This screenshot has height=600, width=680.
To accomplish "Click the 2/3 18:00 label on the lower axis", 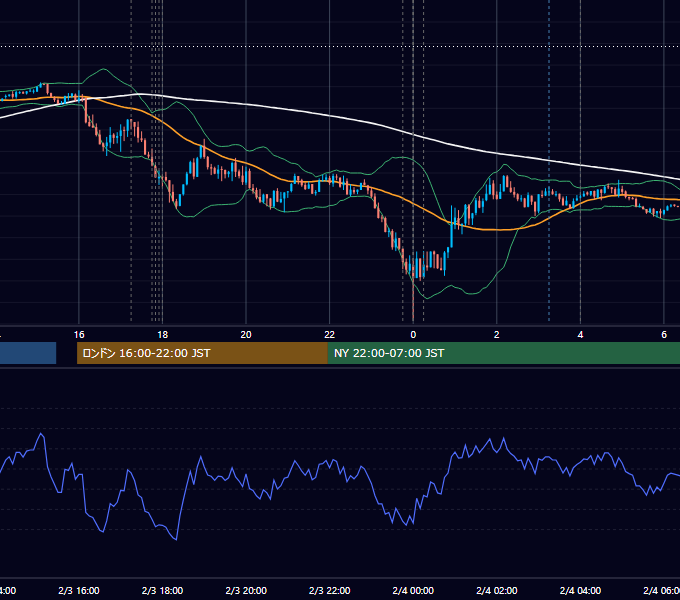I will pos(162,591).
